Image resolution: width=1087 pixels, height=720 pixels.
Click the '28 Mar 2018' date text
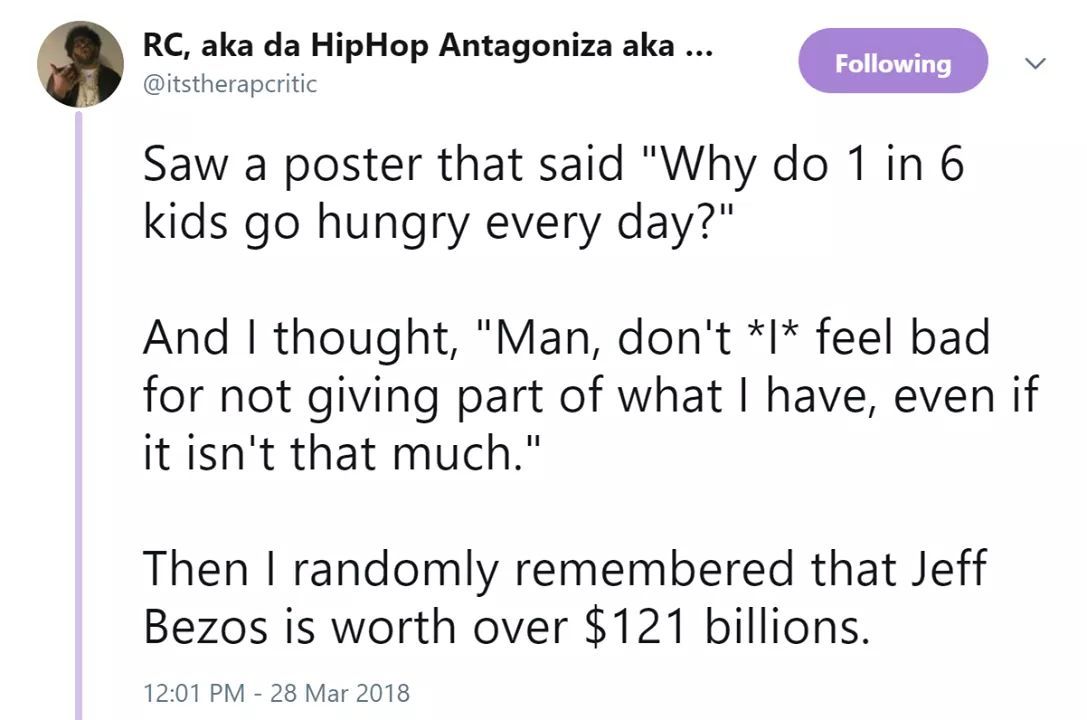coord(339,692)
